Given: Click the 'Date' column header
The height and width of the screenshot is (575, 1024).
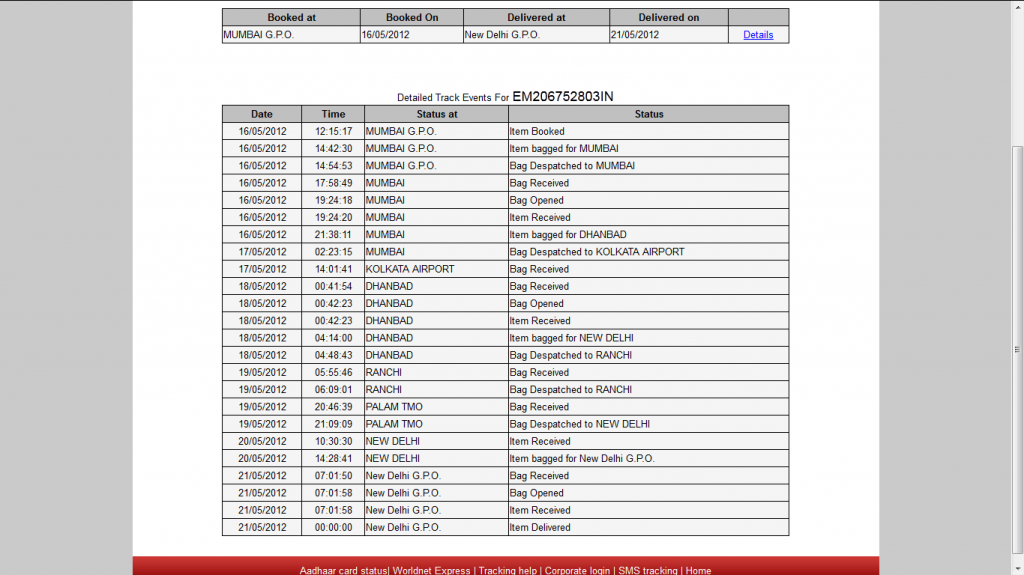Looking at the screenshot, I should [262, 114].
